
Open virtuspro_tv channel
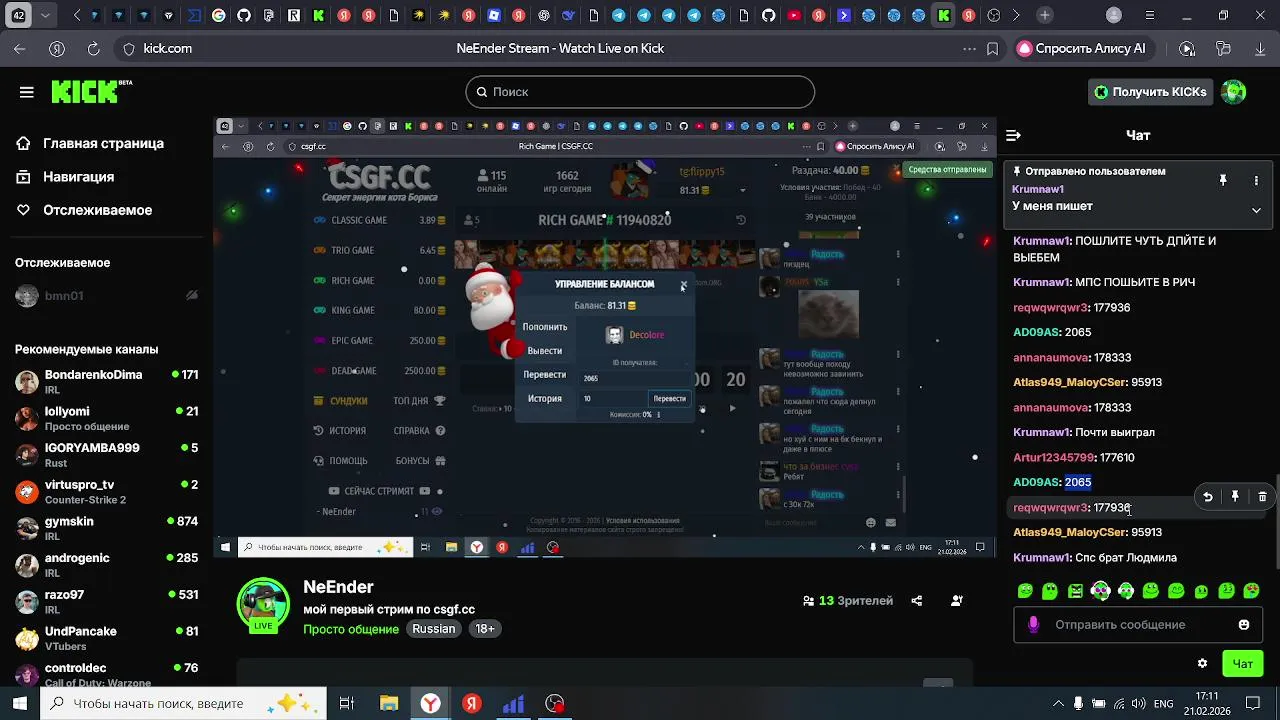coord(106,491)
